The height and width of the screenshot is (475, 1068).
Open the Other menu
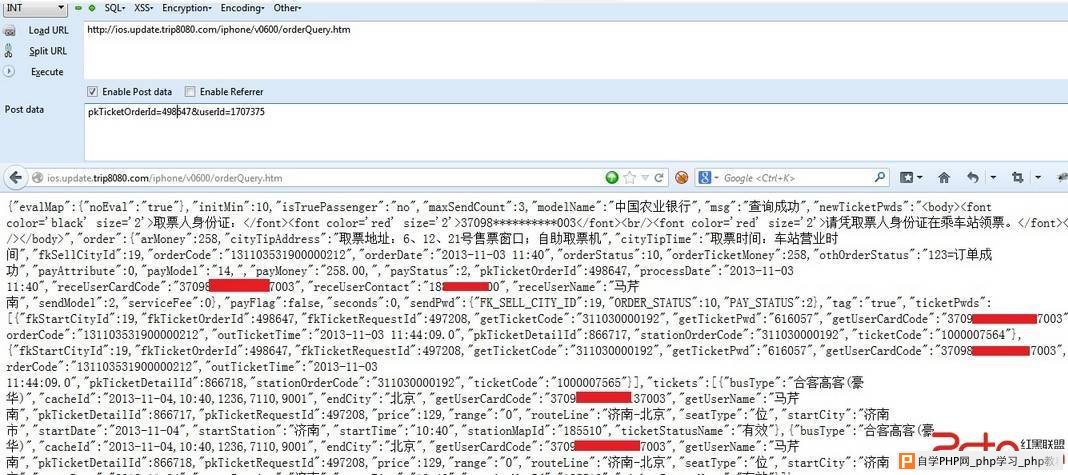tap(287, 8)
